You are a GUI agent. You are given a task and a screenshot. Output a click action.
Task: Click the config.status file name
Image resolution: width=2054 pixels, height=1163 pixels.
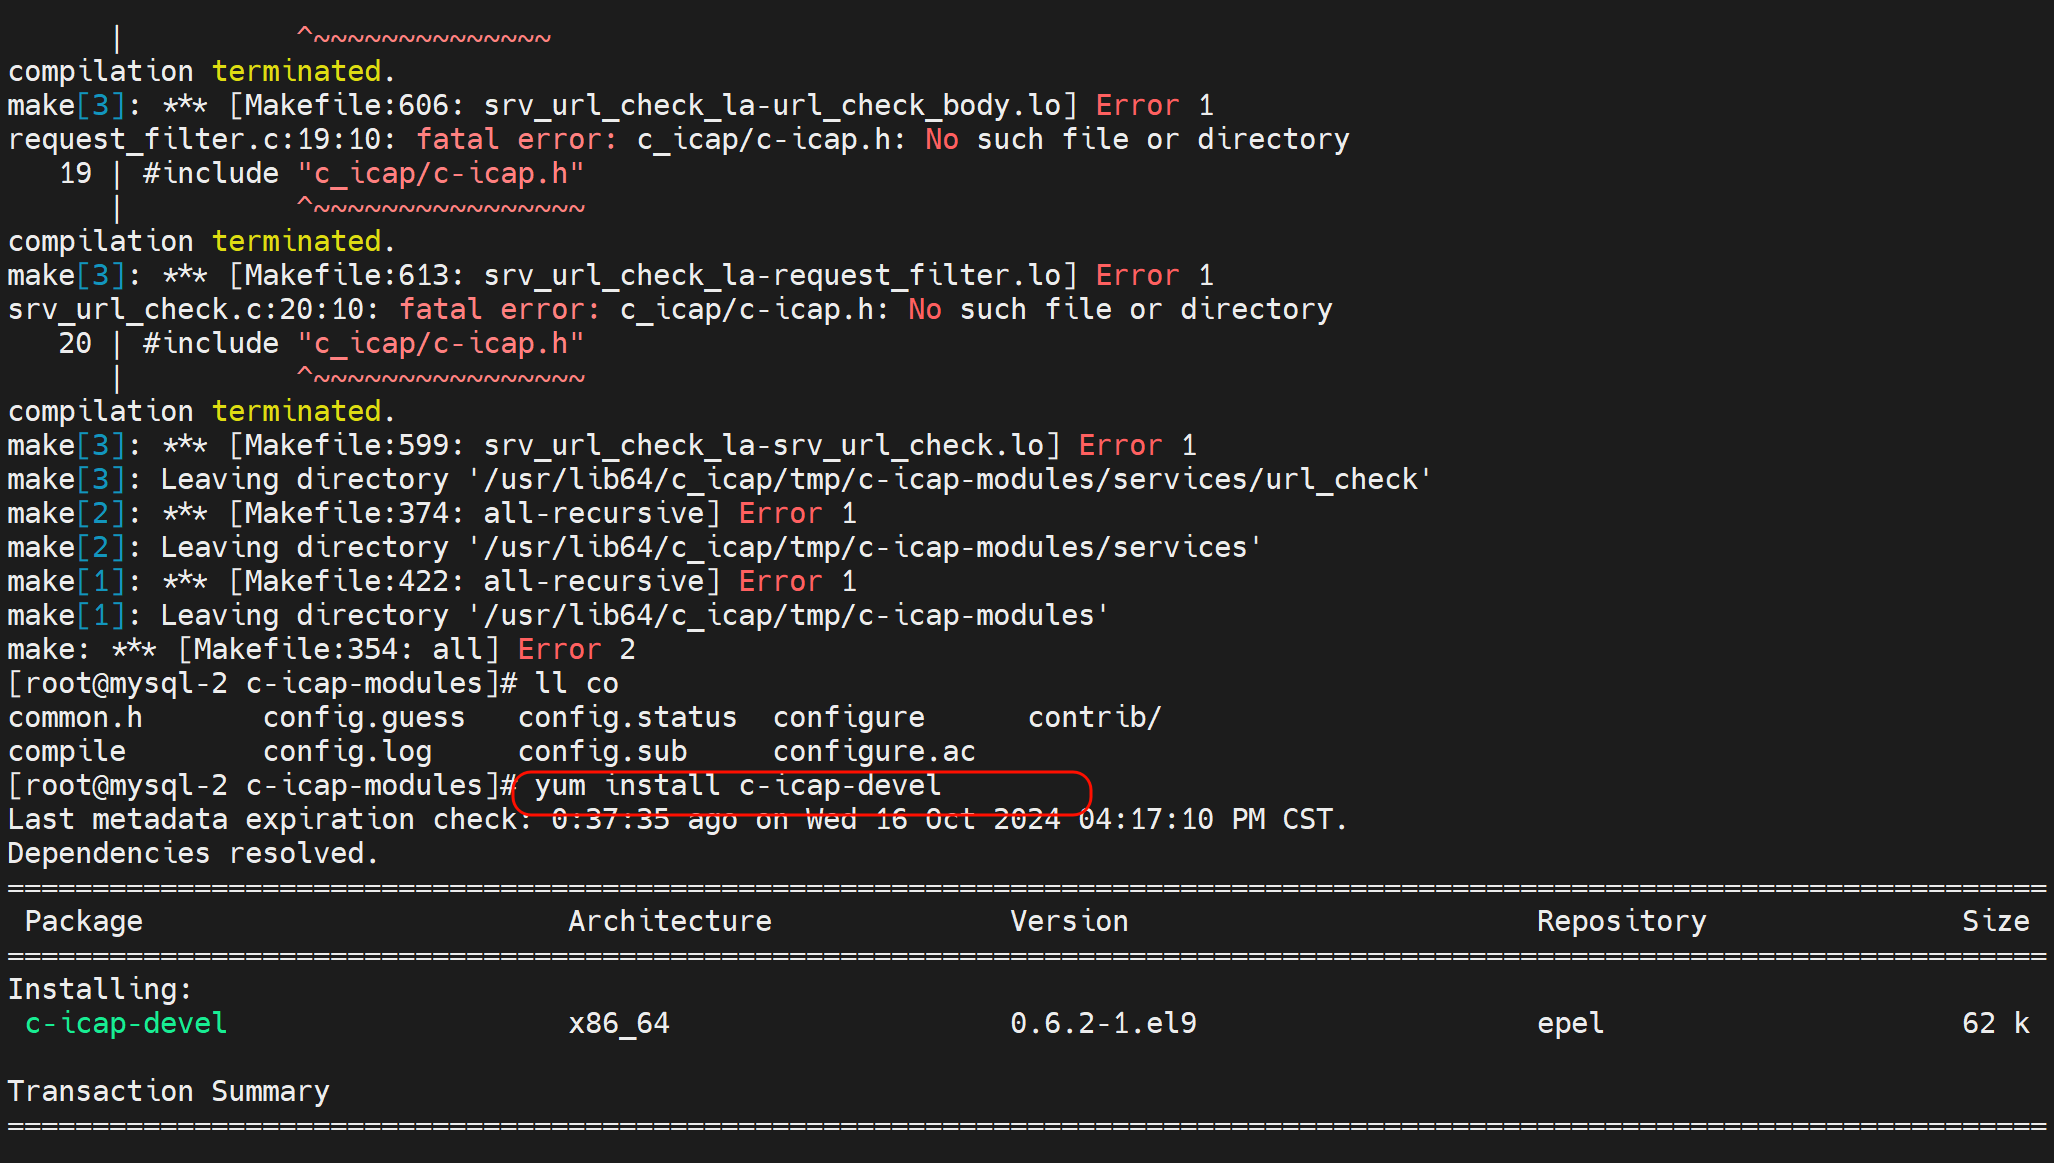coord(627,718)
